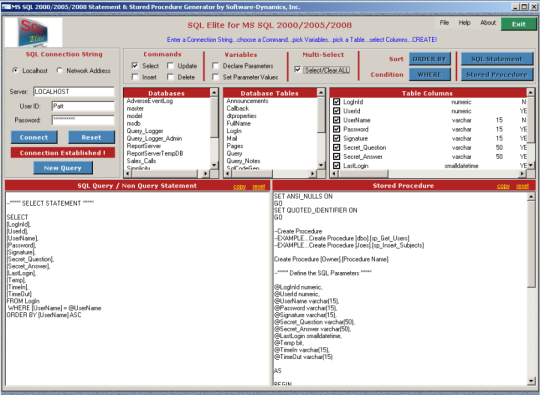Enable the Update command checkbox
Image resolution: width=540 pixels, height=395 pixels.
pyautogui.click(x=170, y=65)
